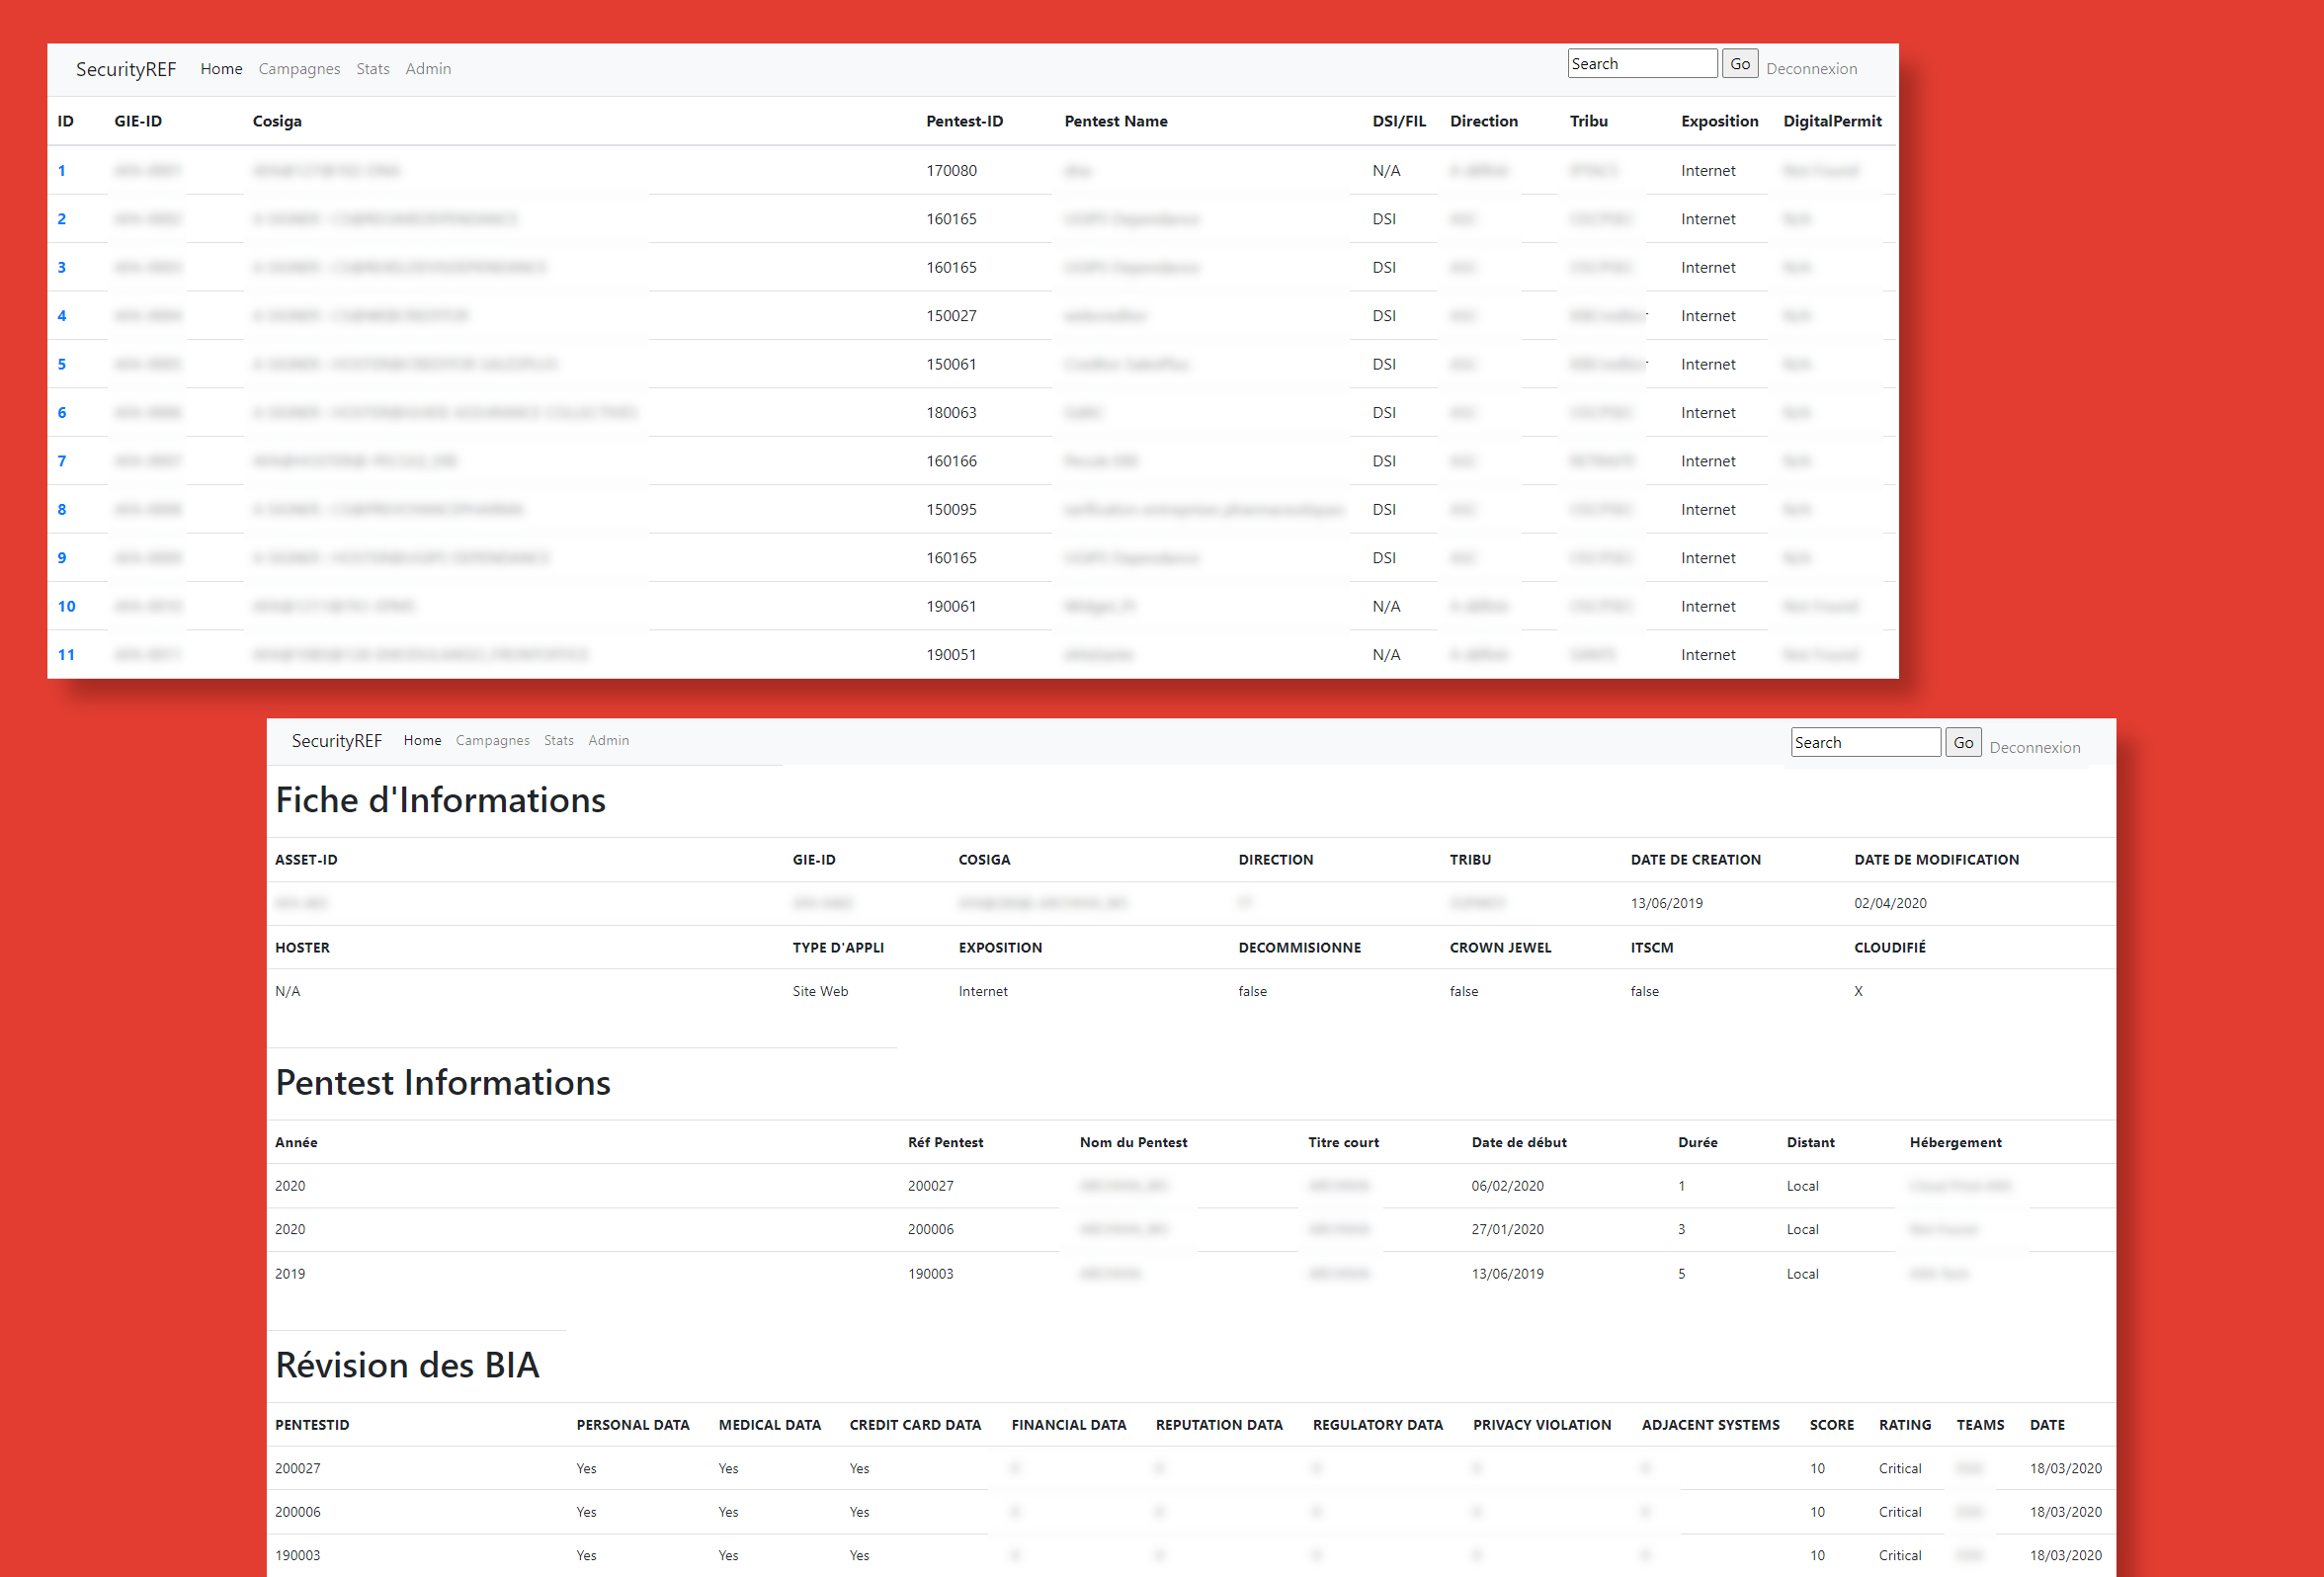Click Stats in the top navbar
The image size is (2324, 1577).
click(x=373, y=69)
